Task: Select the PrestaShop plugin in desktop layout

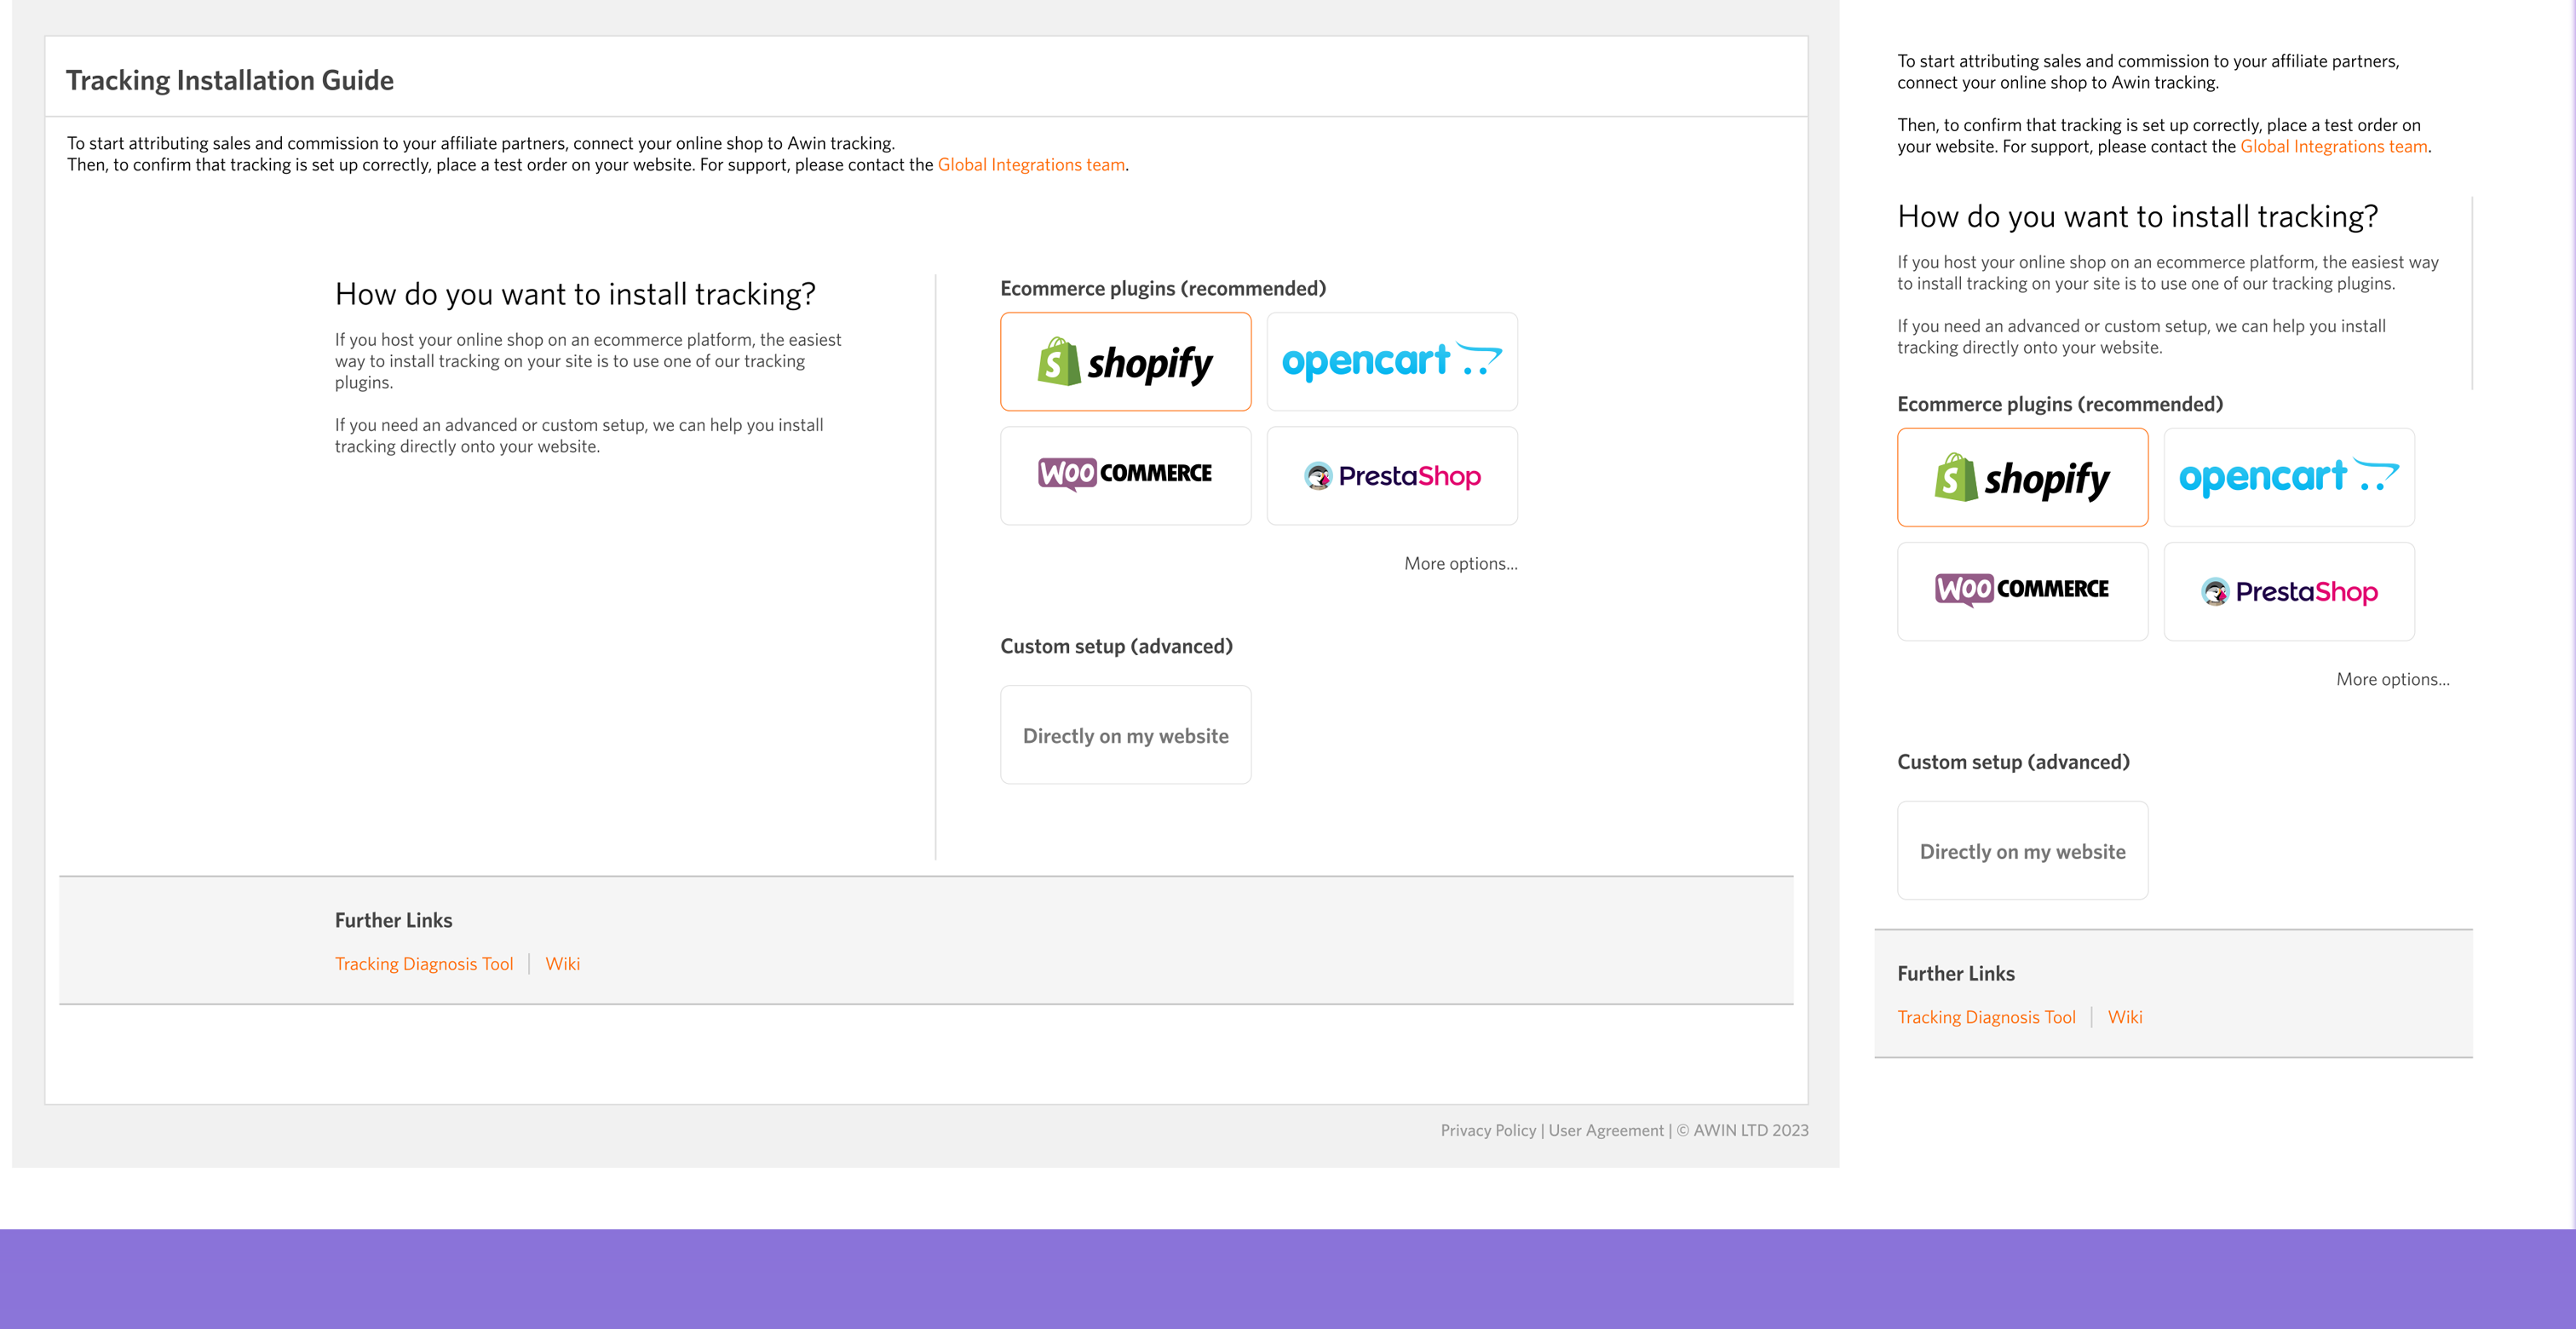Action: pos(1391,475)
